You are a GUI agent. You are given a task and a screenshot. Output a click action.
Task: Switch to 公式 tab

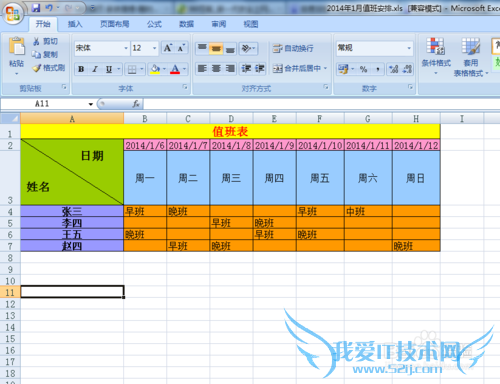[154, 24]
